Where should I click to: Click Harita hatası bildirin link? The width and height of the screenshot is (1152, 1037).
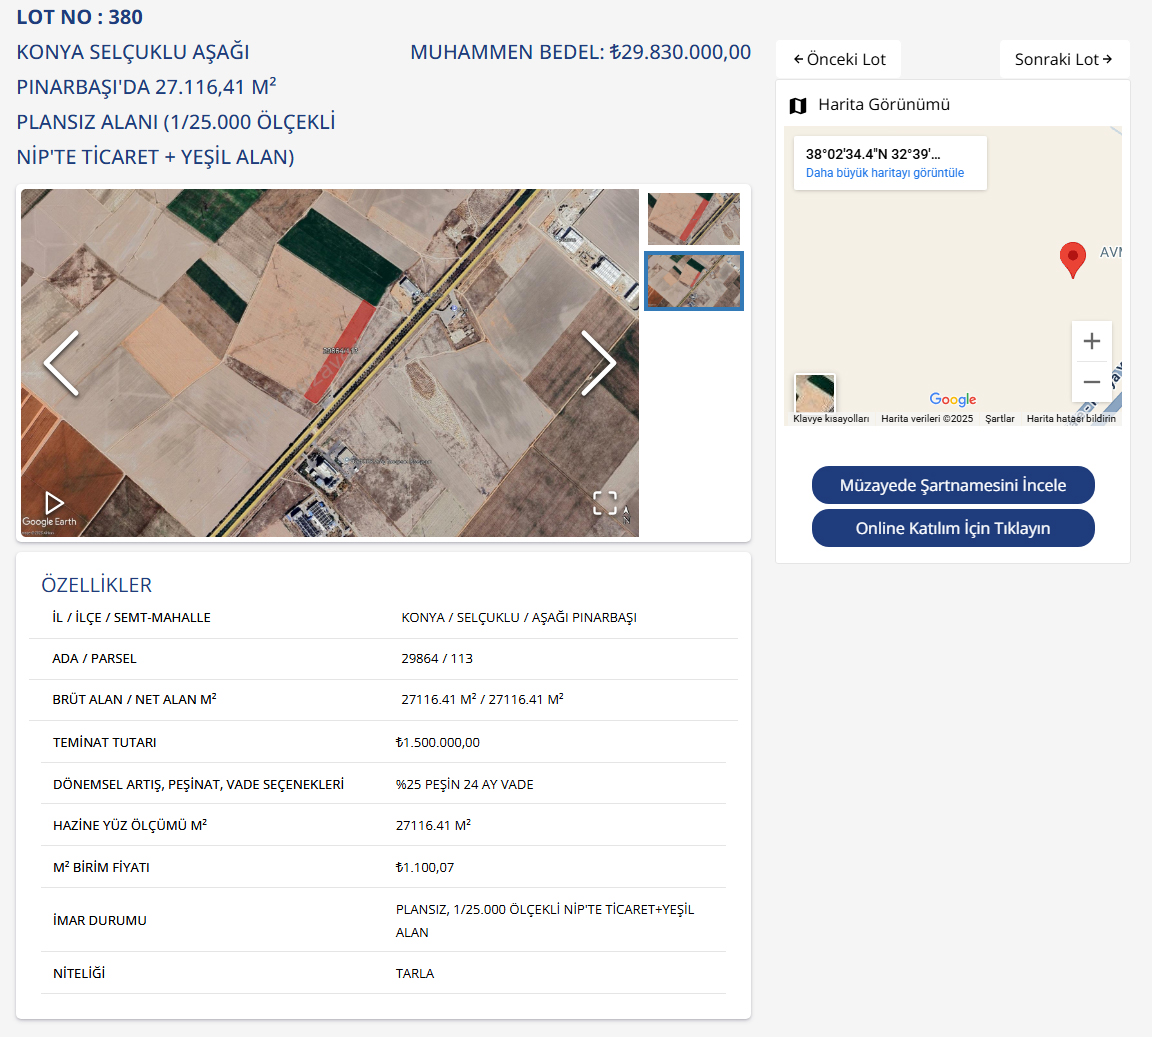(x=1070, y=418)
